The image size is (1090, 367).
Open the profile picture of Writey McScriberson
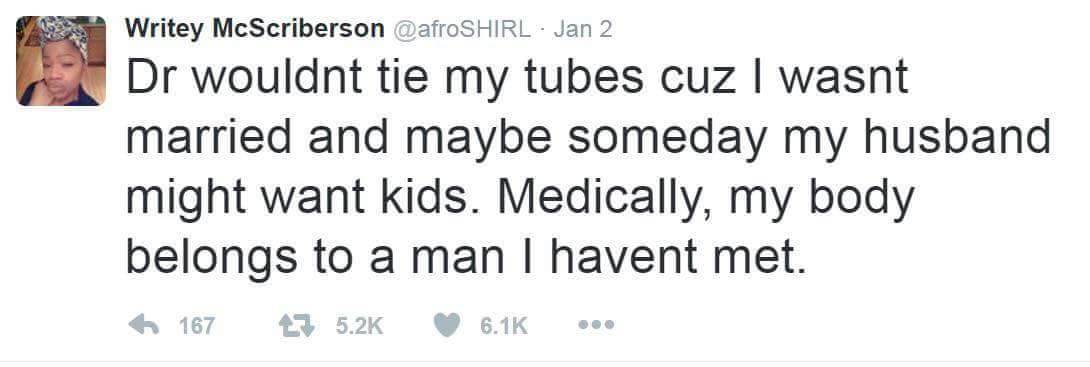[x=61, y=60]
